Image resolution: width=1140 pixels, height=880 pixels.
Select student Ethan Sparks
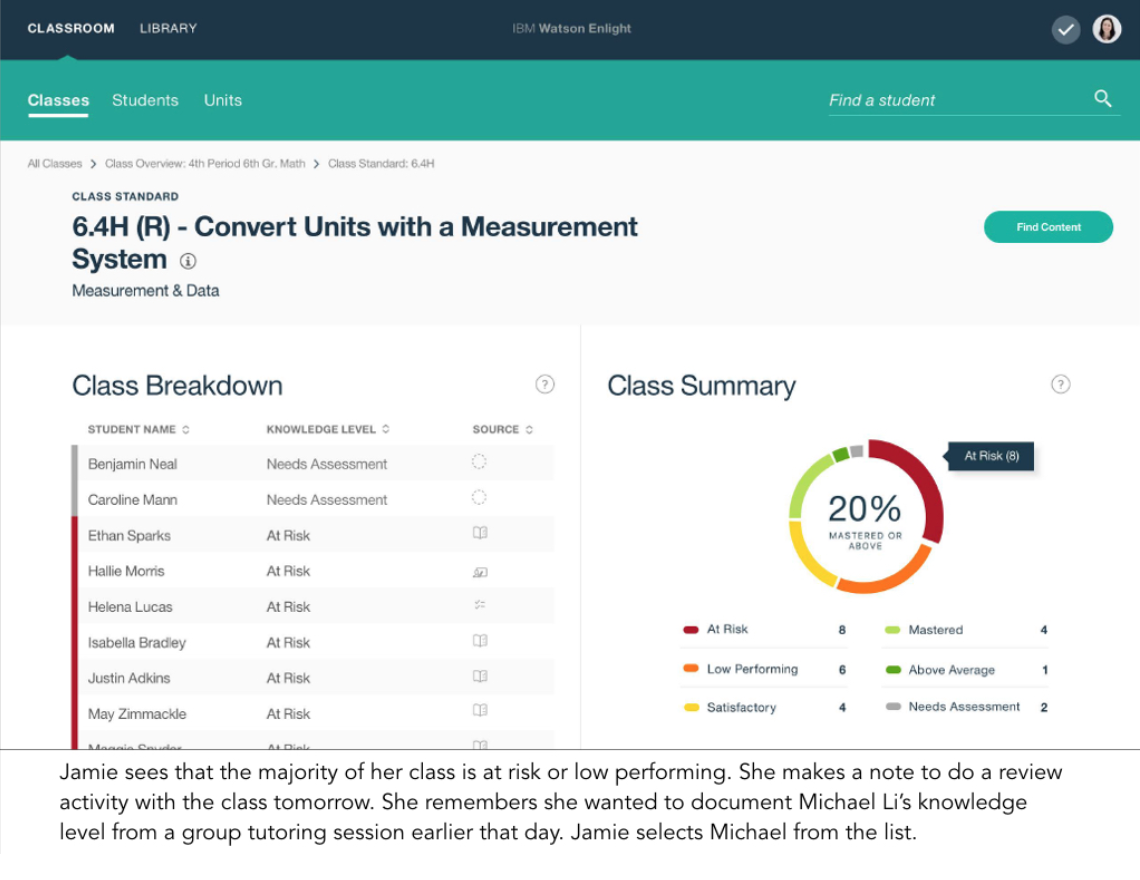129,535
